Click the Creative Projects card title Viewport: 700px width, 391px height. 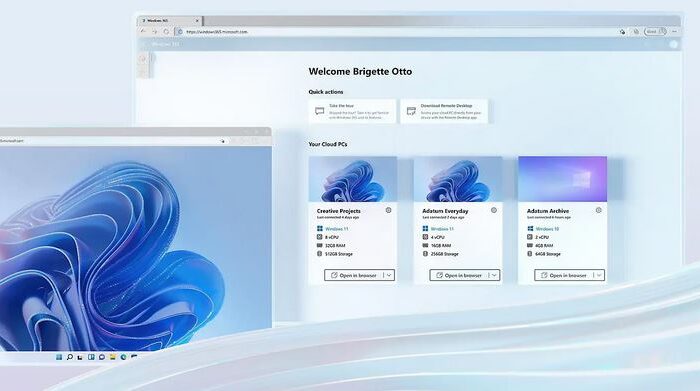pyautogui.click(x=338, y=211)
